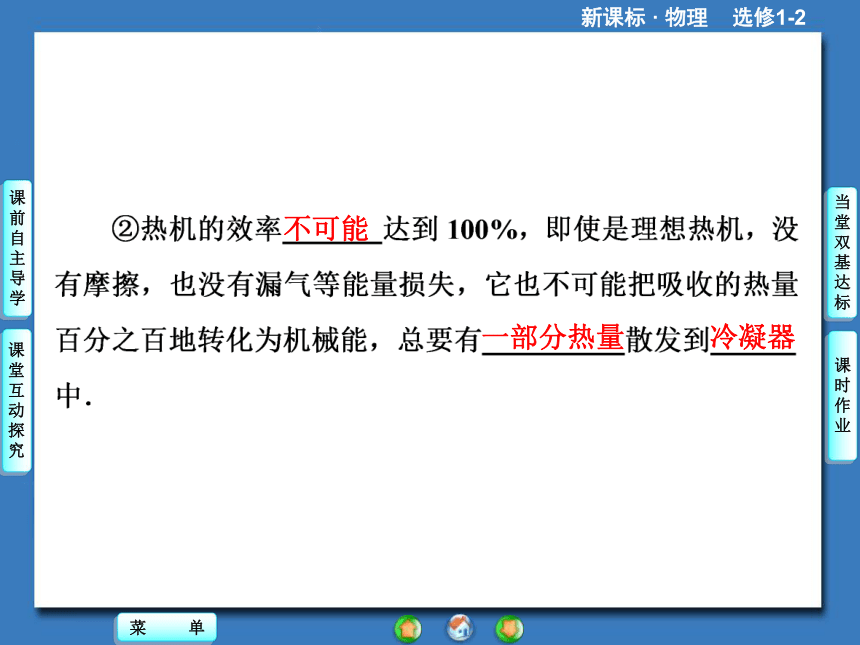
Task: Open the 课时作业 side tab
Action: click(x=842, y=395)
